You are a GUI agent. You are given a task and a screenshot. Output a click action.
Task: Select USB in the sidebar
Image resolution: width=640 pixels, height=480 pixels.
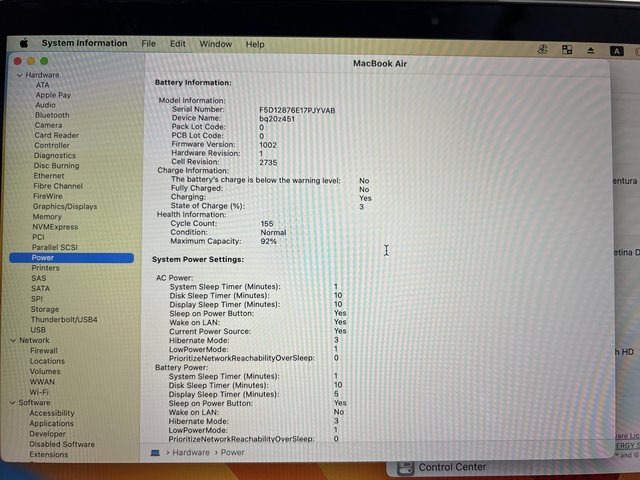(38, 330)
